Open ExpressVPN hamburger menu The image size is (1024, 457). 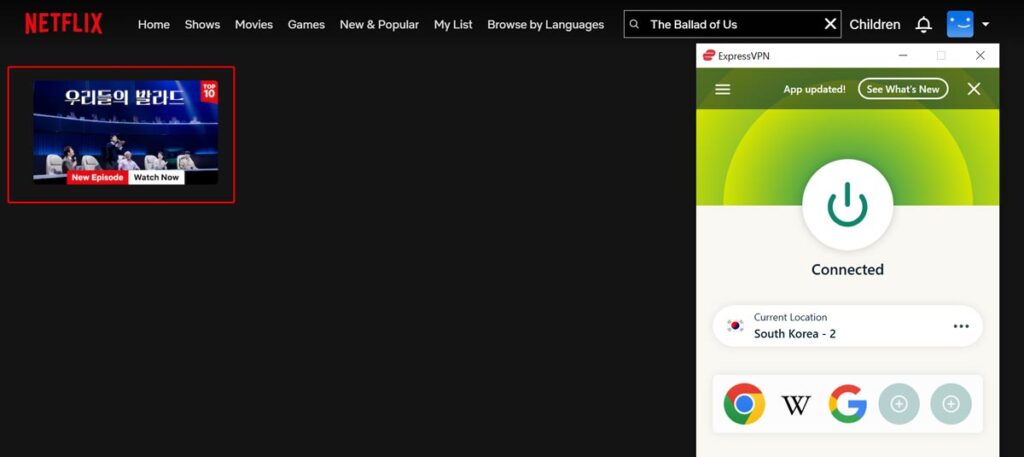723,89
